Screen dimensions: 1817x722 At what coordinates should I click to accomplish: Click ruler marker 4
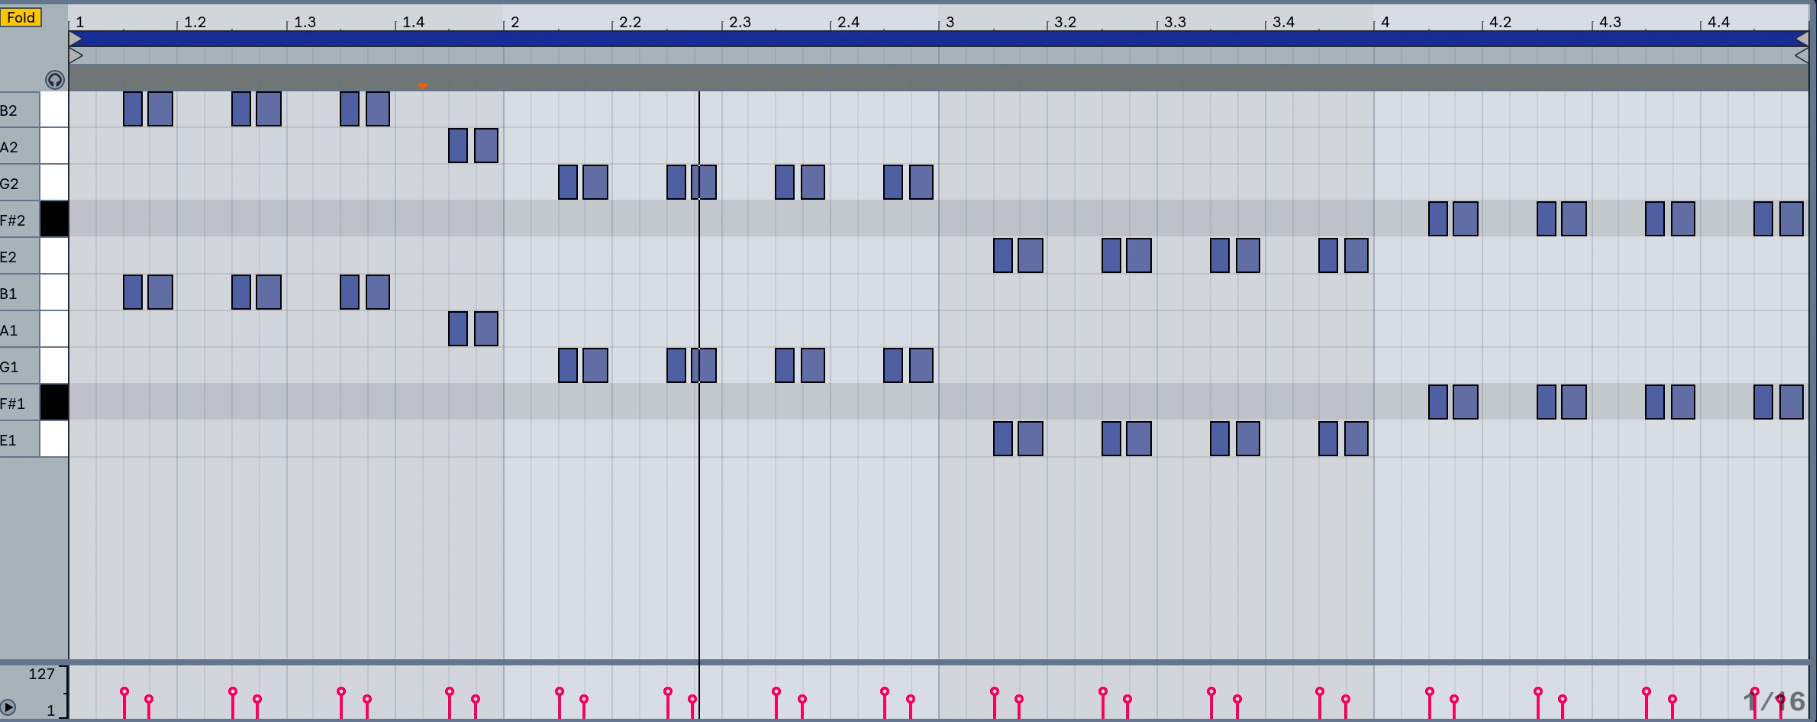pyautogui.click(x=1385, y=21)
